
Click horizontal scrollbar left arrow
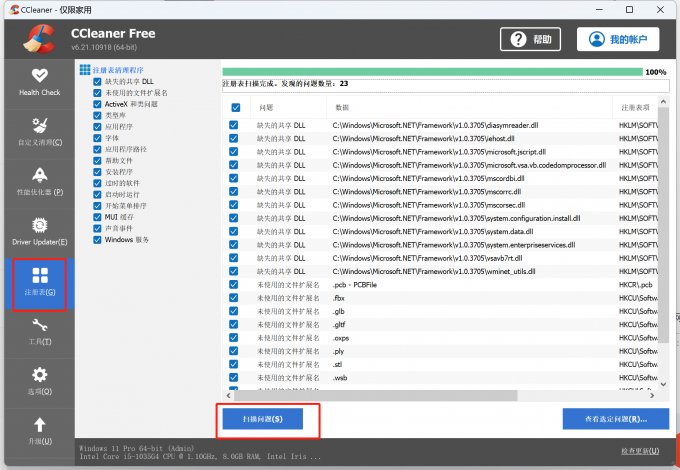click(229, 395)
